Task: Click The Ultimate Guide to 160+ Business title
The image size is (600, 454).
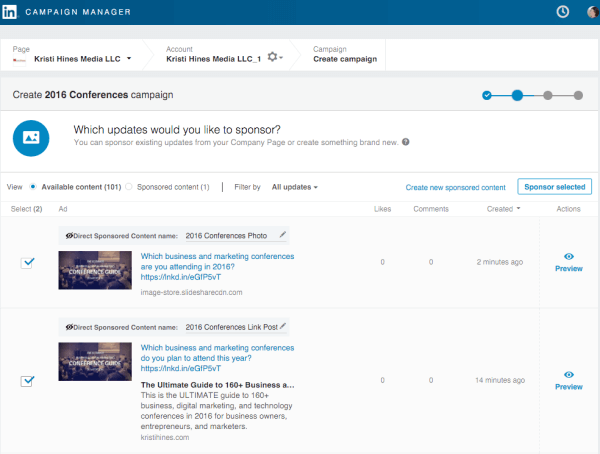Action: coord(217,385)
